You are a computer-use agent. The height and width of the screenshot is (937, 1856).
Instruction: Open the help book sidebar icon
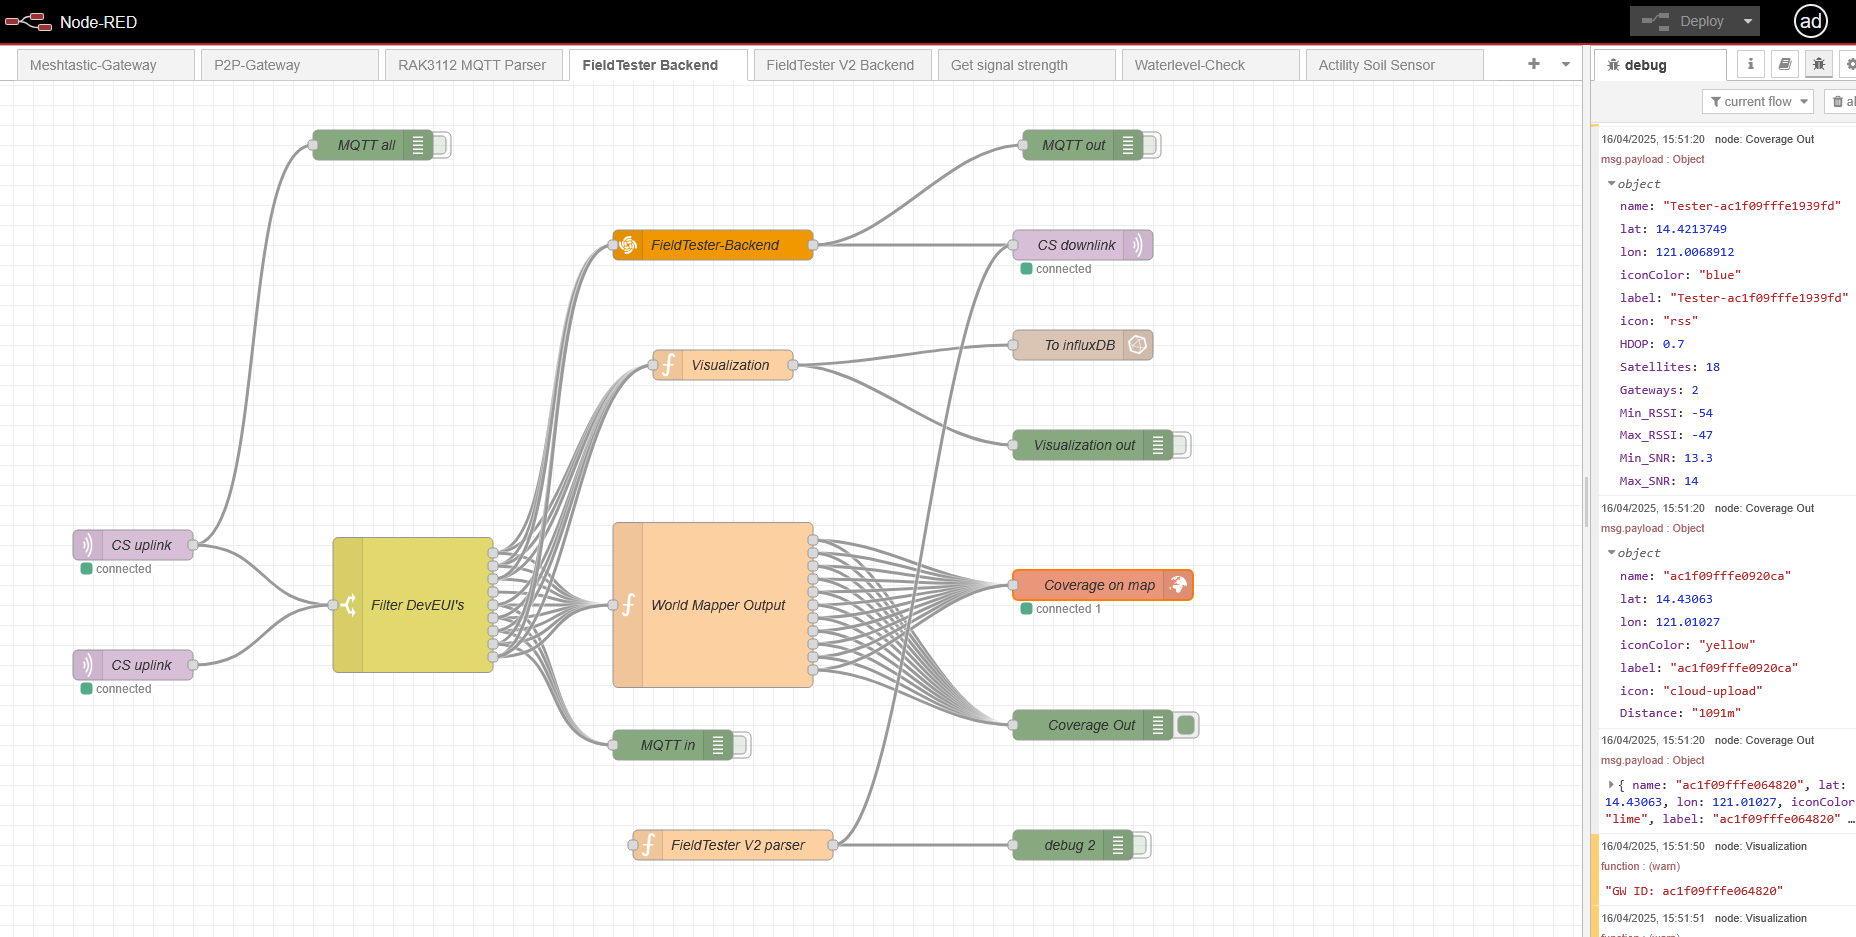1784,64
